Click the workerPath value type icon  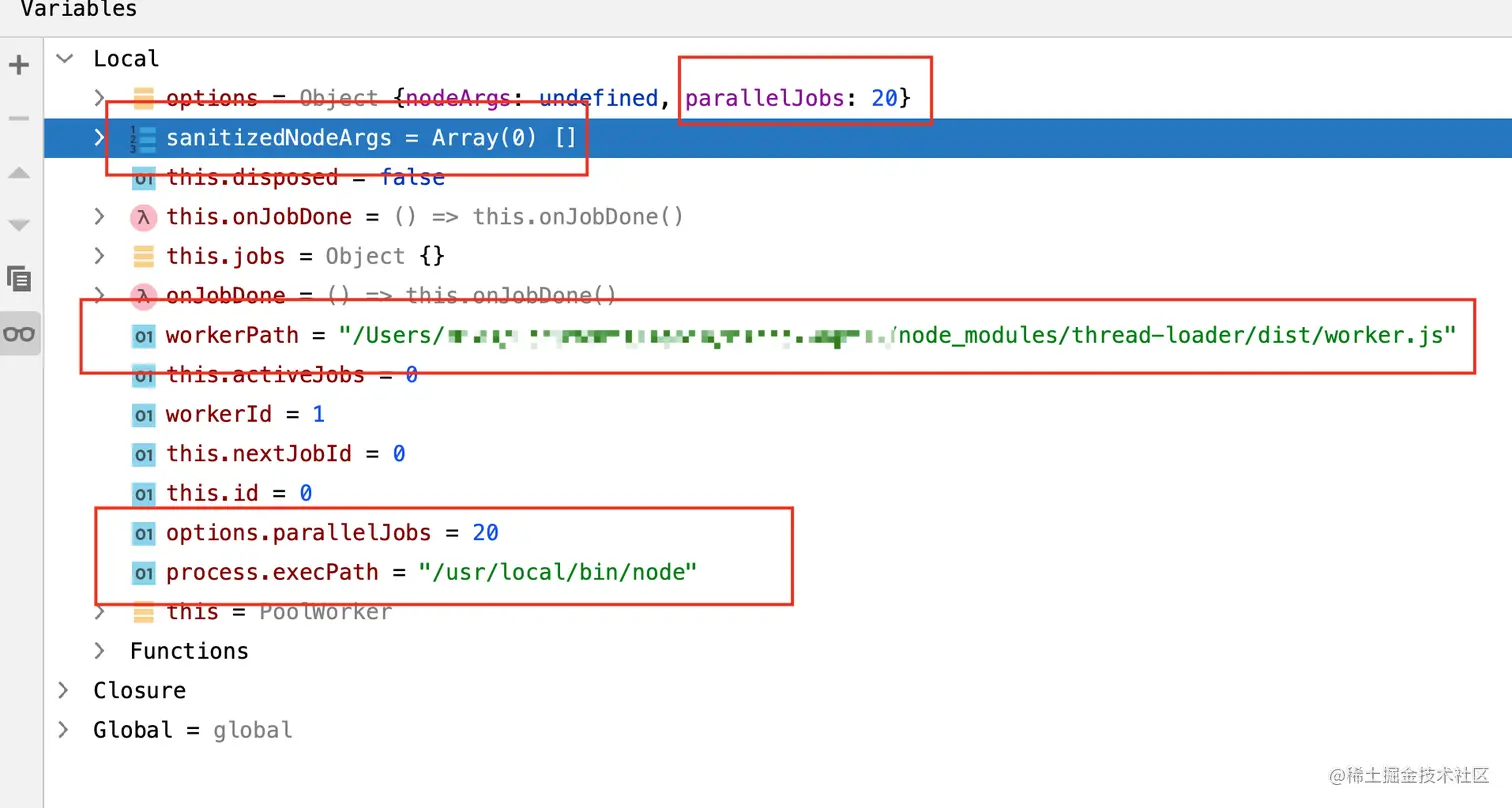click(144, 335)
